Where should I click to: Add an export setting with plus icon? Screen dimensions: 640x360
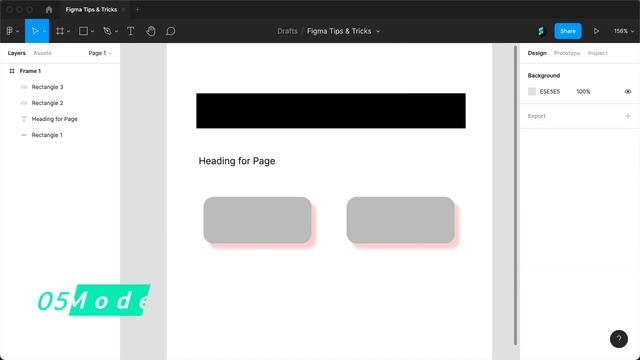pos(628,116)
